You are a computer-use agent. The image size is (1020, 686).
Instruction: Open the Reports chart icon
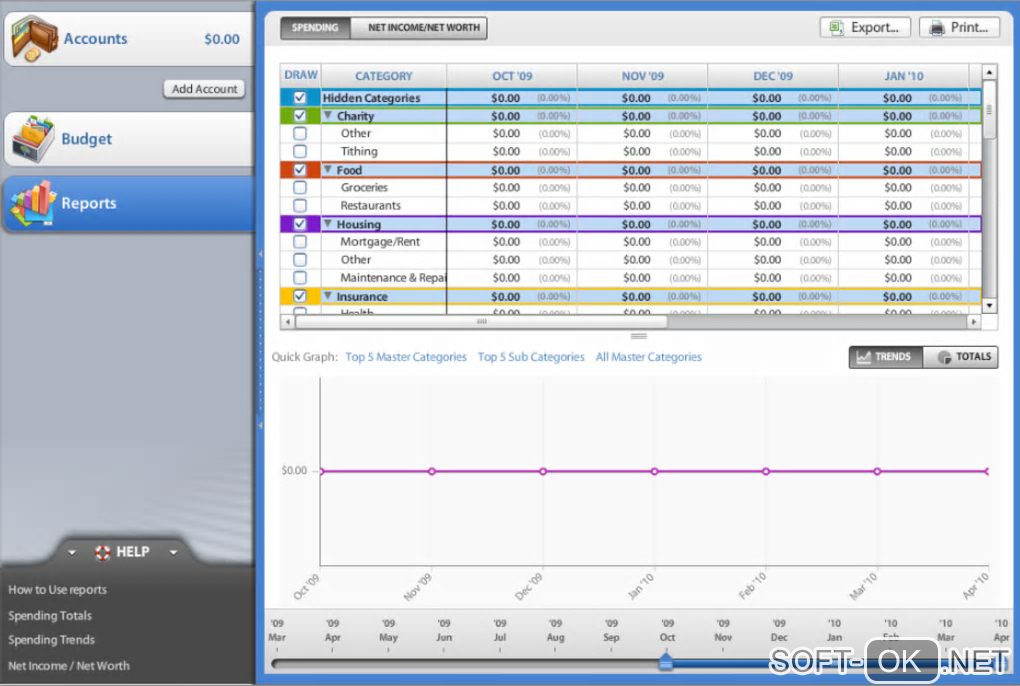[33, 203]
